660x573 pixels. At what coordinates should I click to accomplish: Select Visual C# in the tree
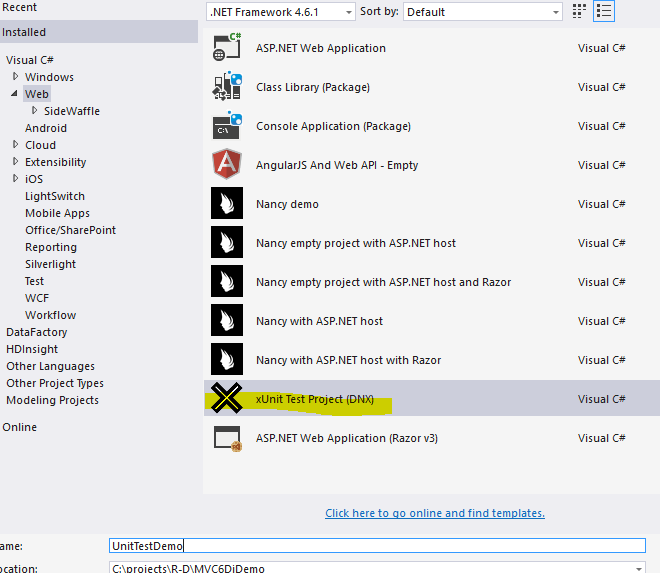tap(29, 60)
